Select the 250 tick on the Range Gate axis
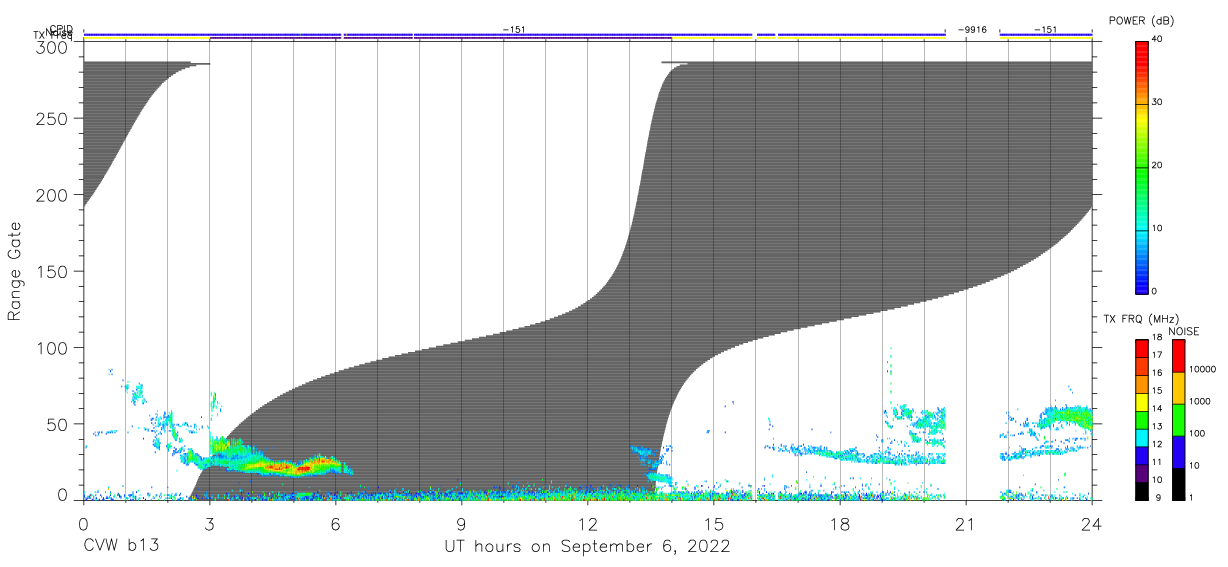 [54, 119]
